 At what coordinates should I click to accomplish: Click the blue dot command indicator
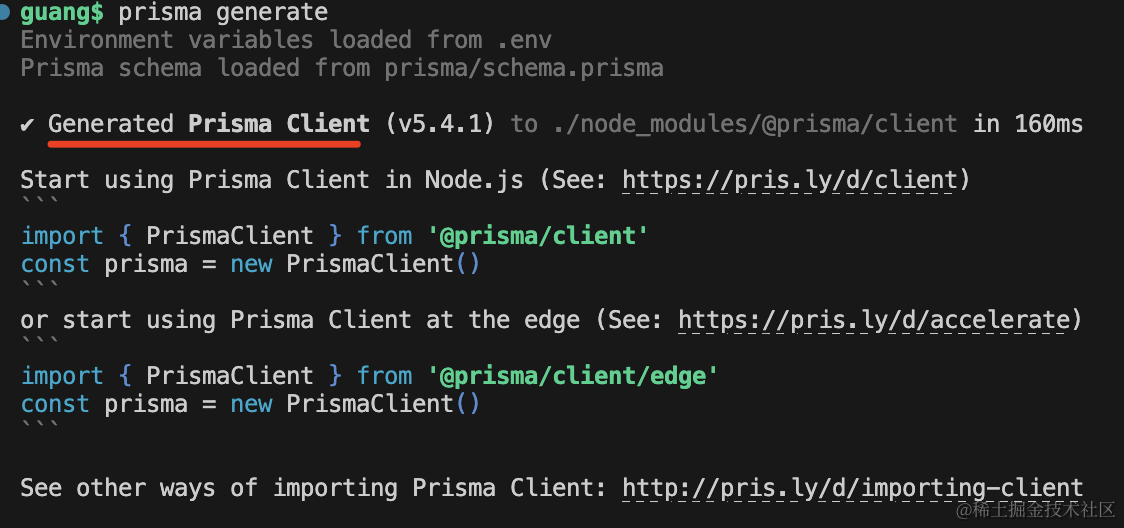click(x=6, y=13)
